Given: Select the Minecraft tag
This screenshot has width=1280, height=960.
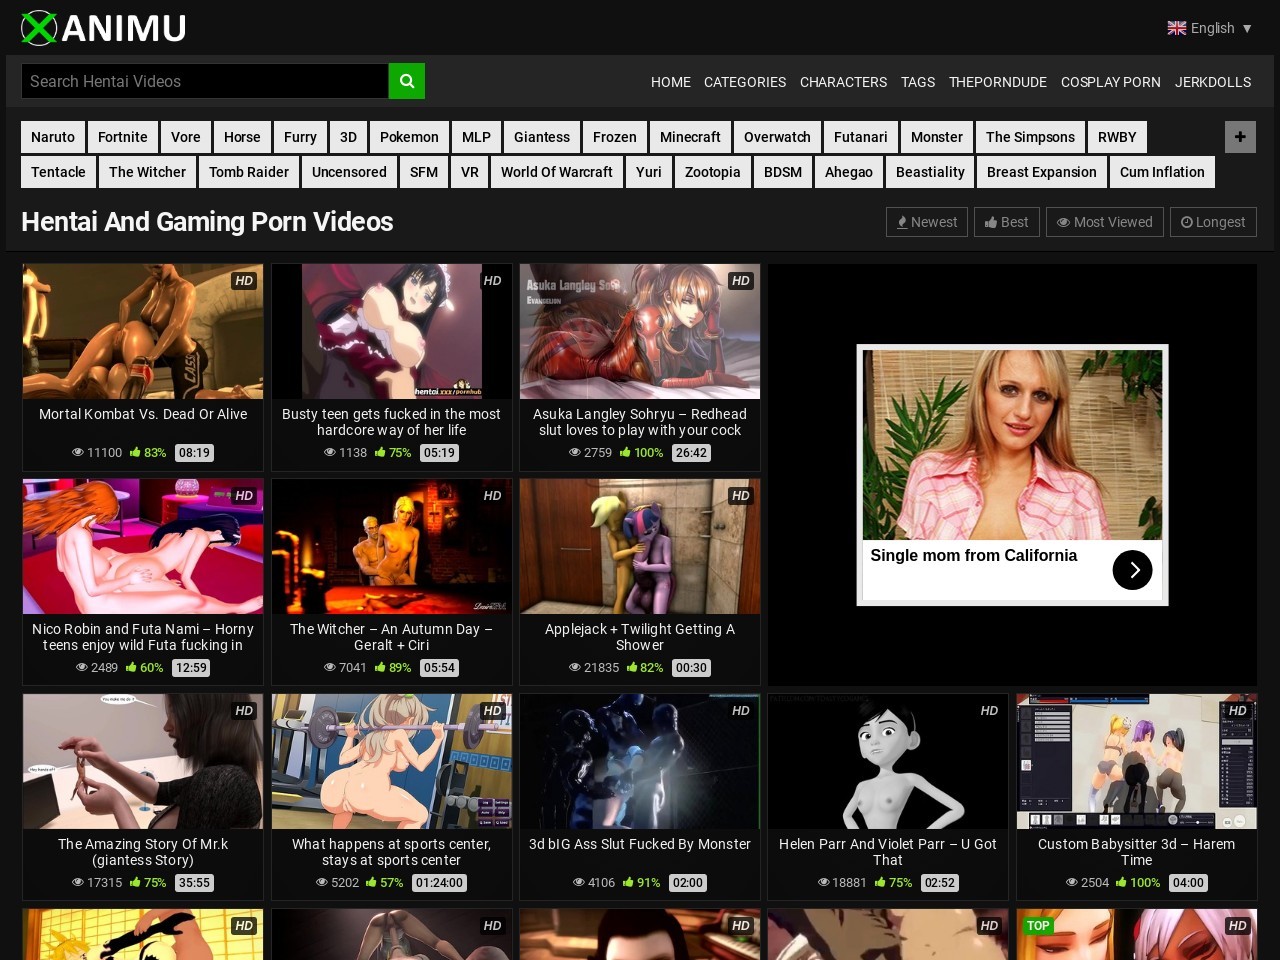Looking at the screenshot, I should 690,137.
